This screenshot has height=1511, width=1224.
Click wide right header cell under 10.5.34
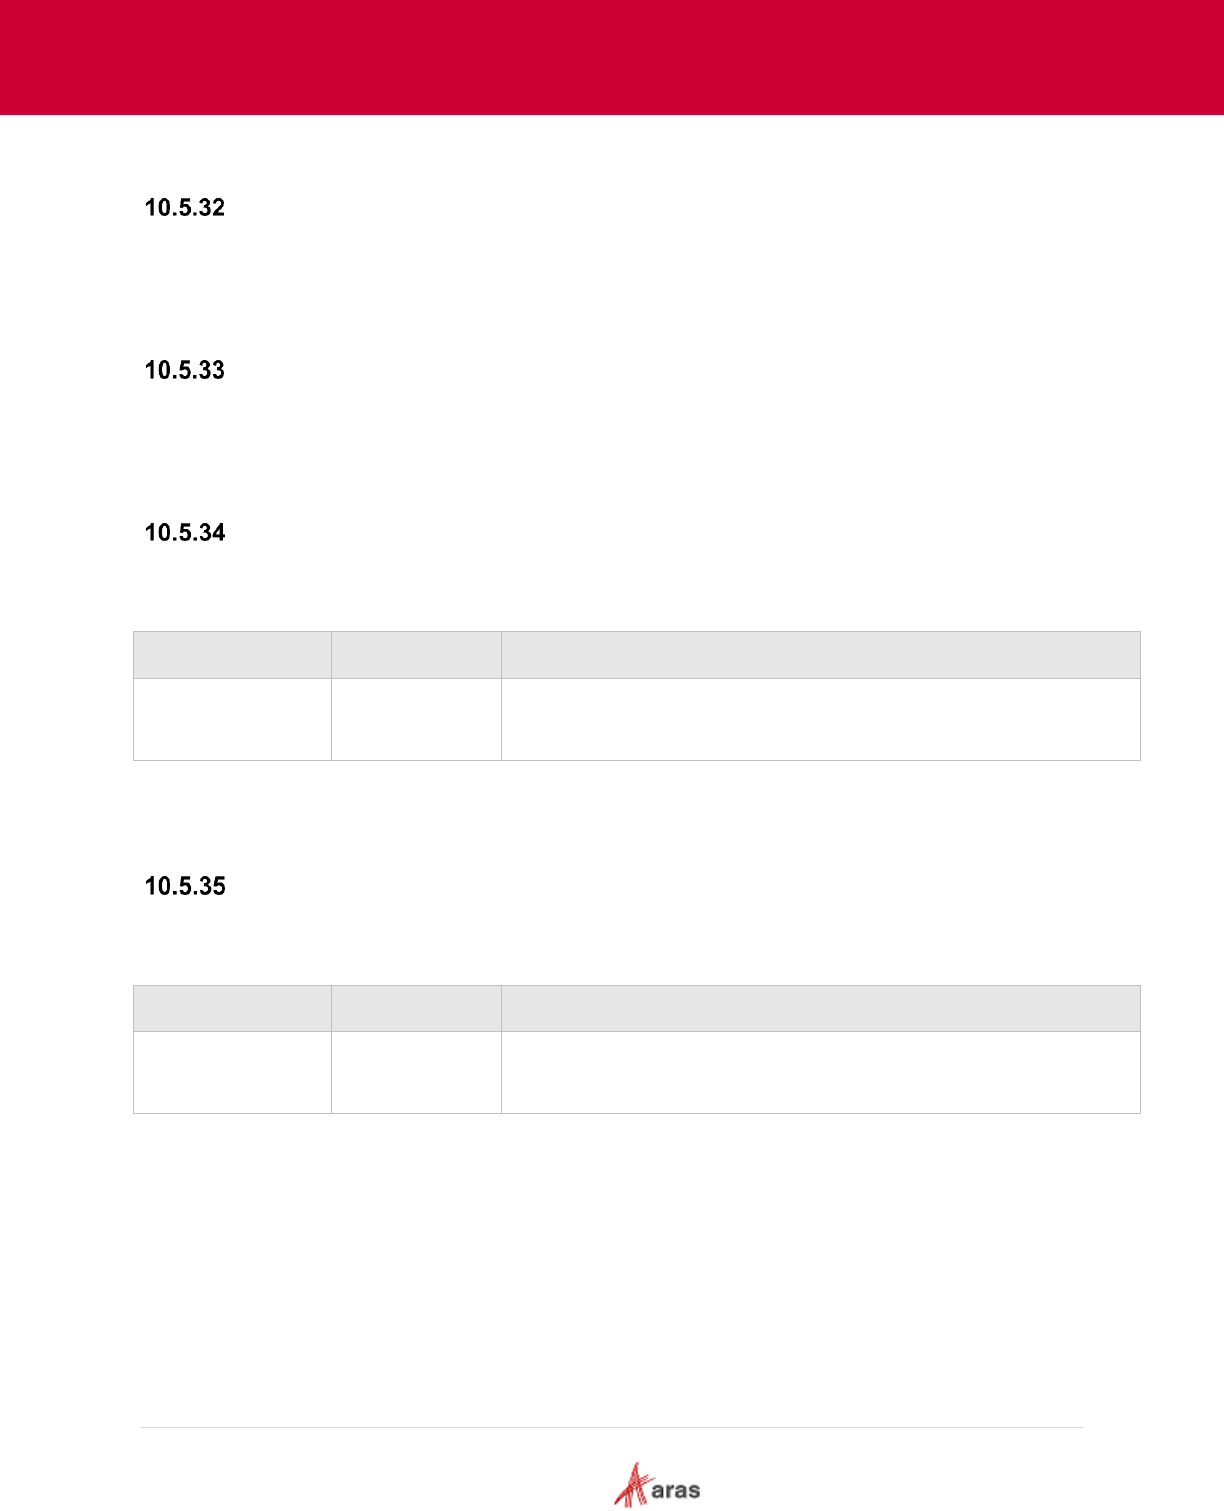tap(820, 655)
